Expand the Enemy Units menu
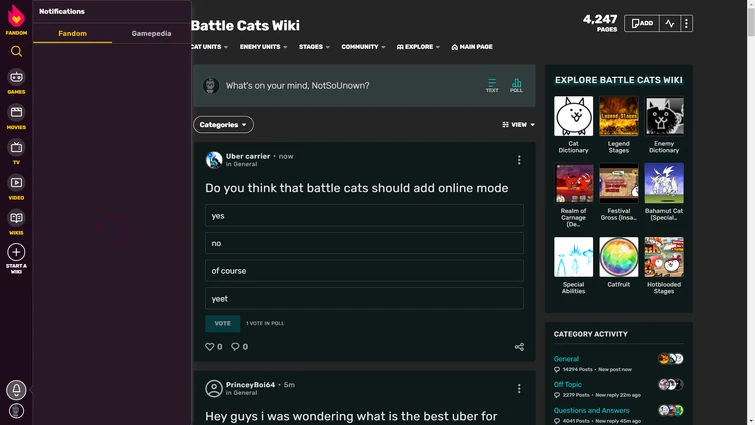This screenshot has width=755, height=425. [x=263, y=47]
